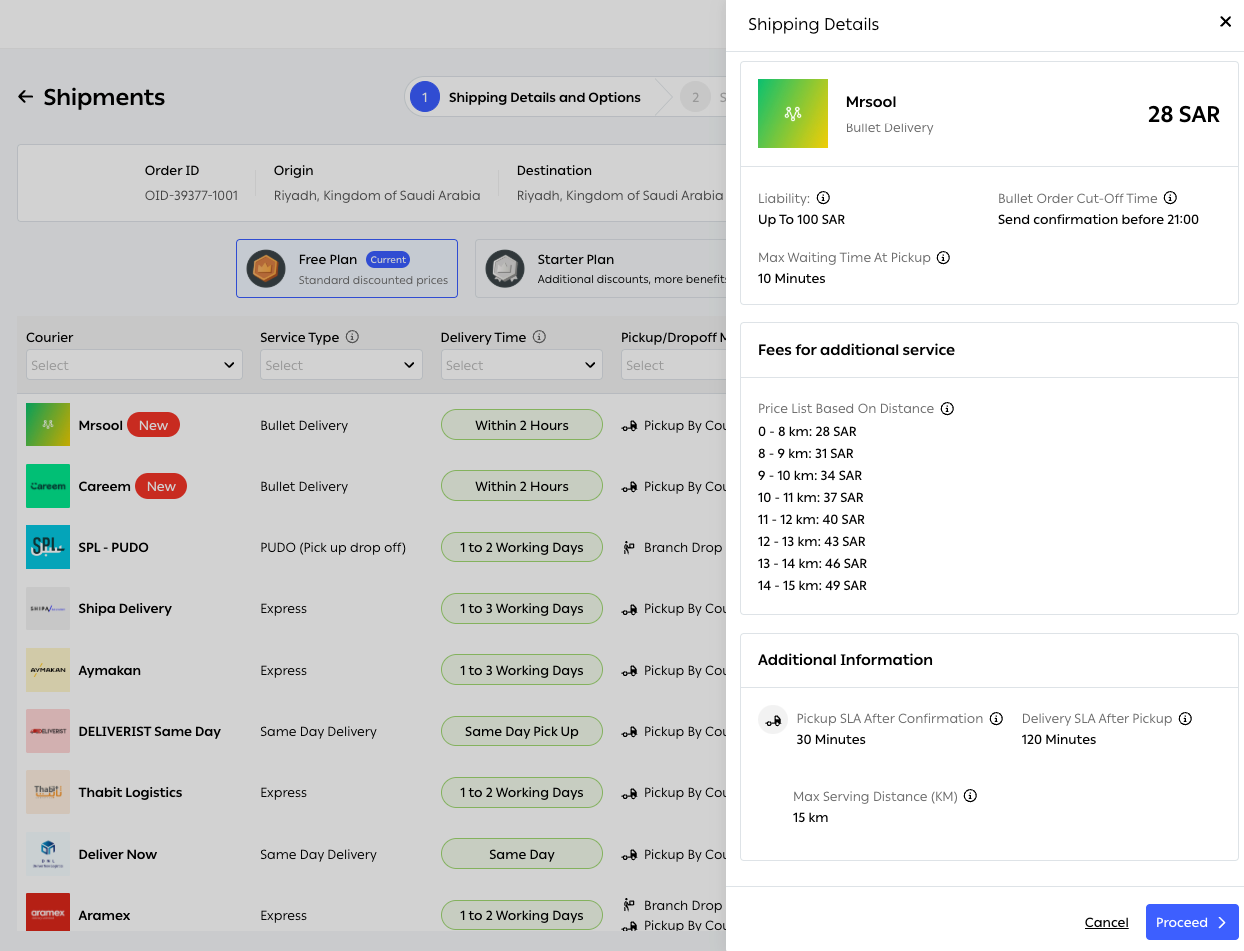Click Max Waiting Time At Pickup info icon

coord(943,257)
